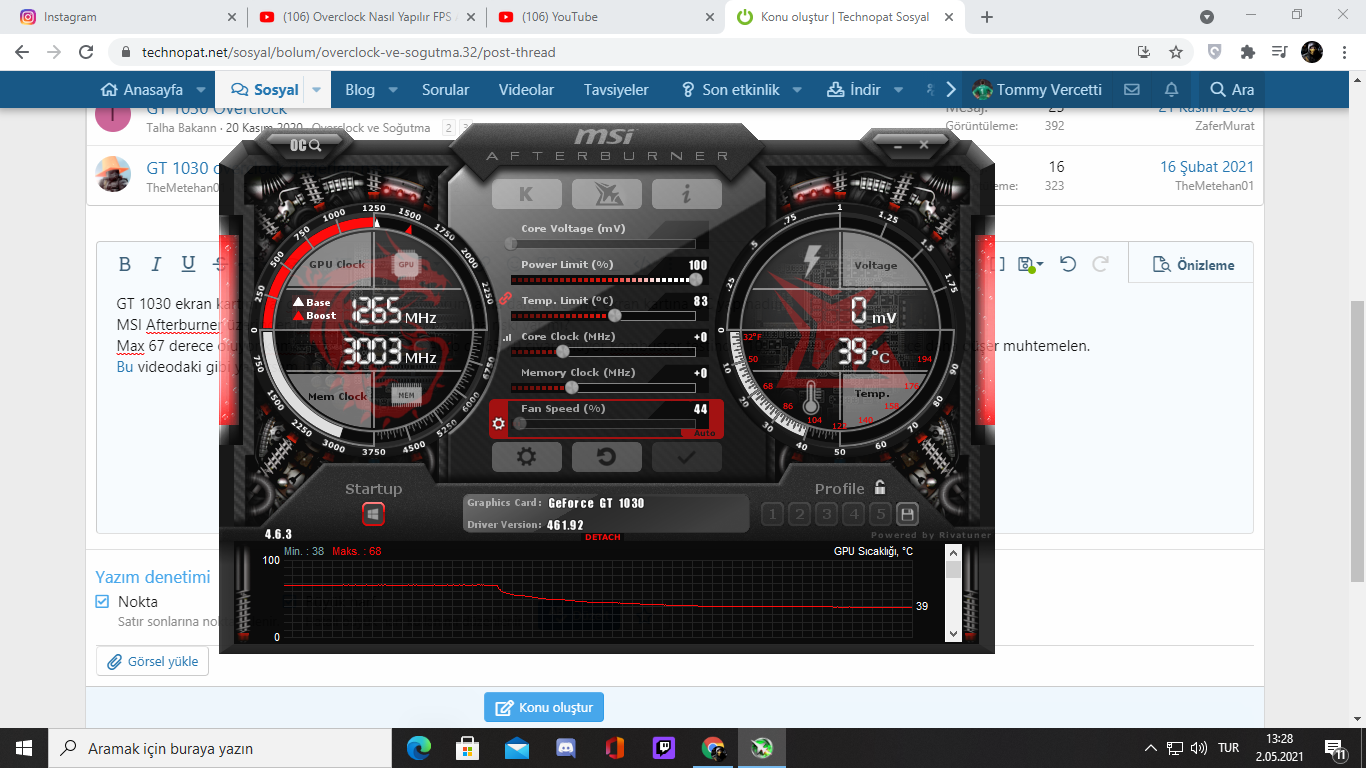Open the Tavsiyeler menu item
This screenshot has width=1366, height=768.
click(x=616, y=90)
